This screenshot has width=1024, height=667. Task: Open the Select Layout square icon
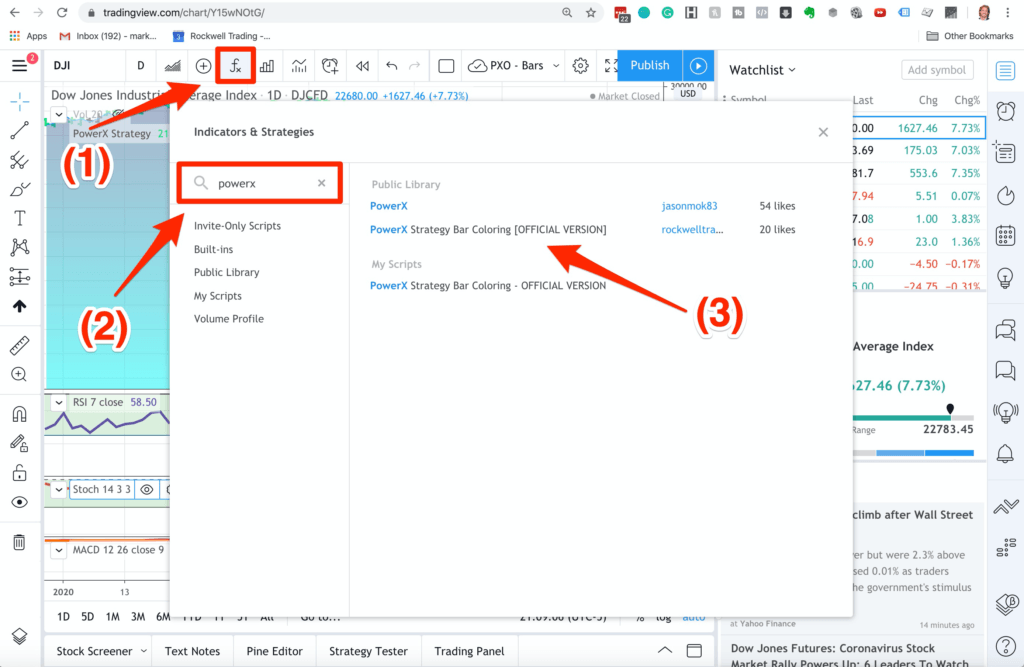click(446, 66)
